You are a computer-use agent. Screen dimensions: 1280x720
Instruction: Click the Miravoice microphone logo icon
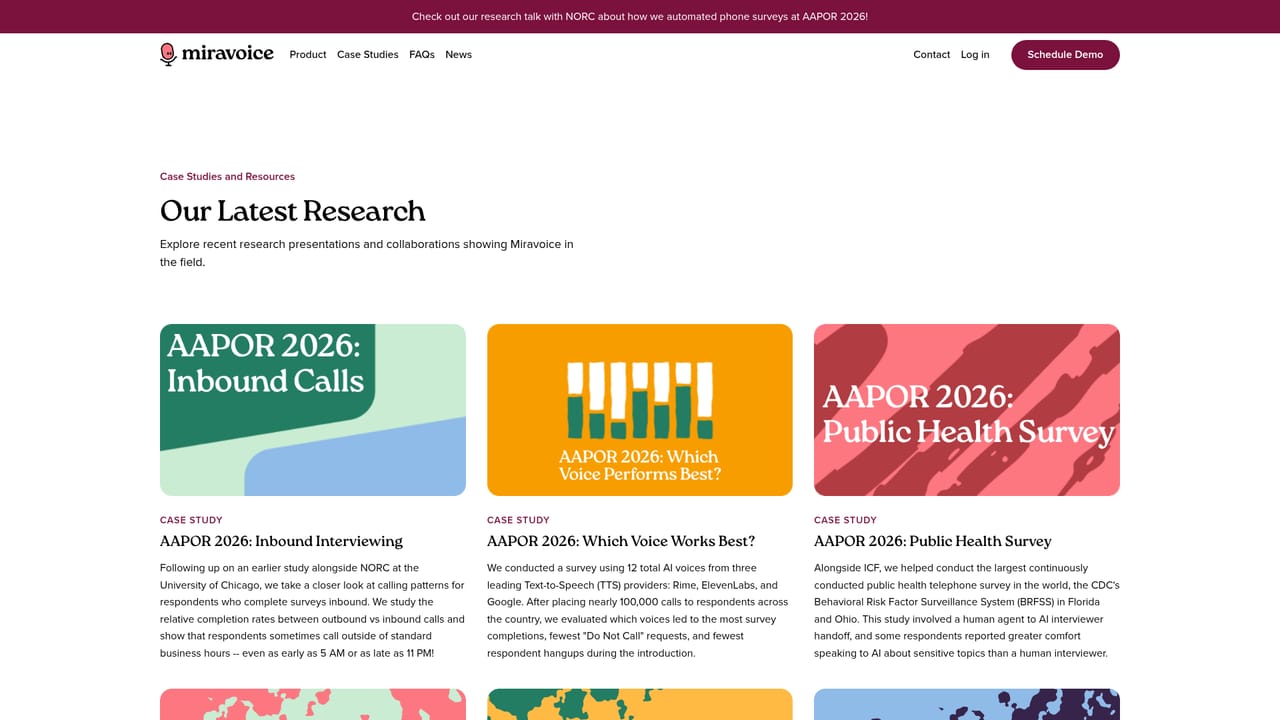point(168,54)
